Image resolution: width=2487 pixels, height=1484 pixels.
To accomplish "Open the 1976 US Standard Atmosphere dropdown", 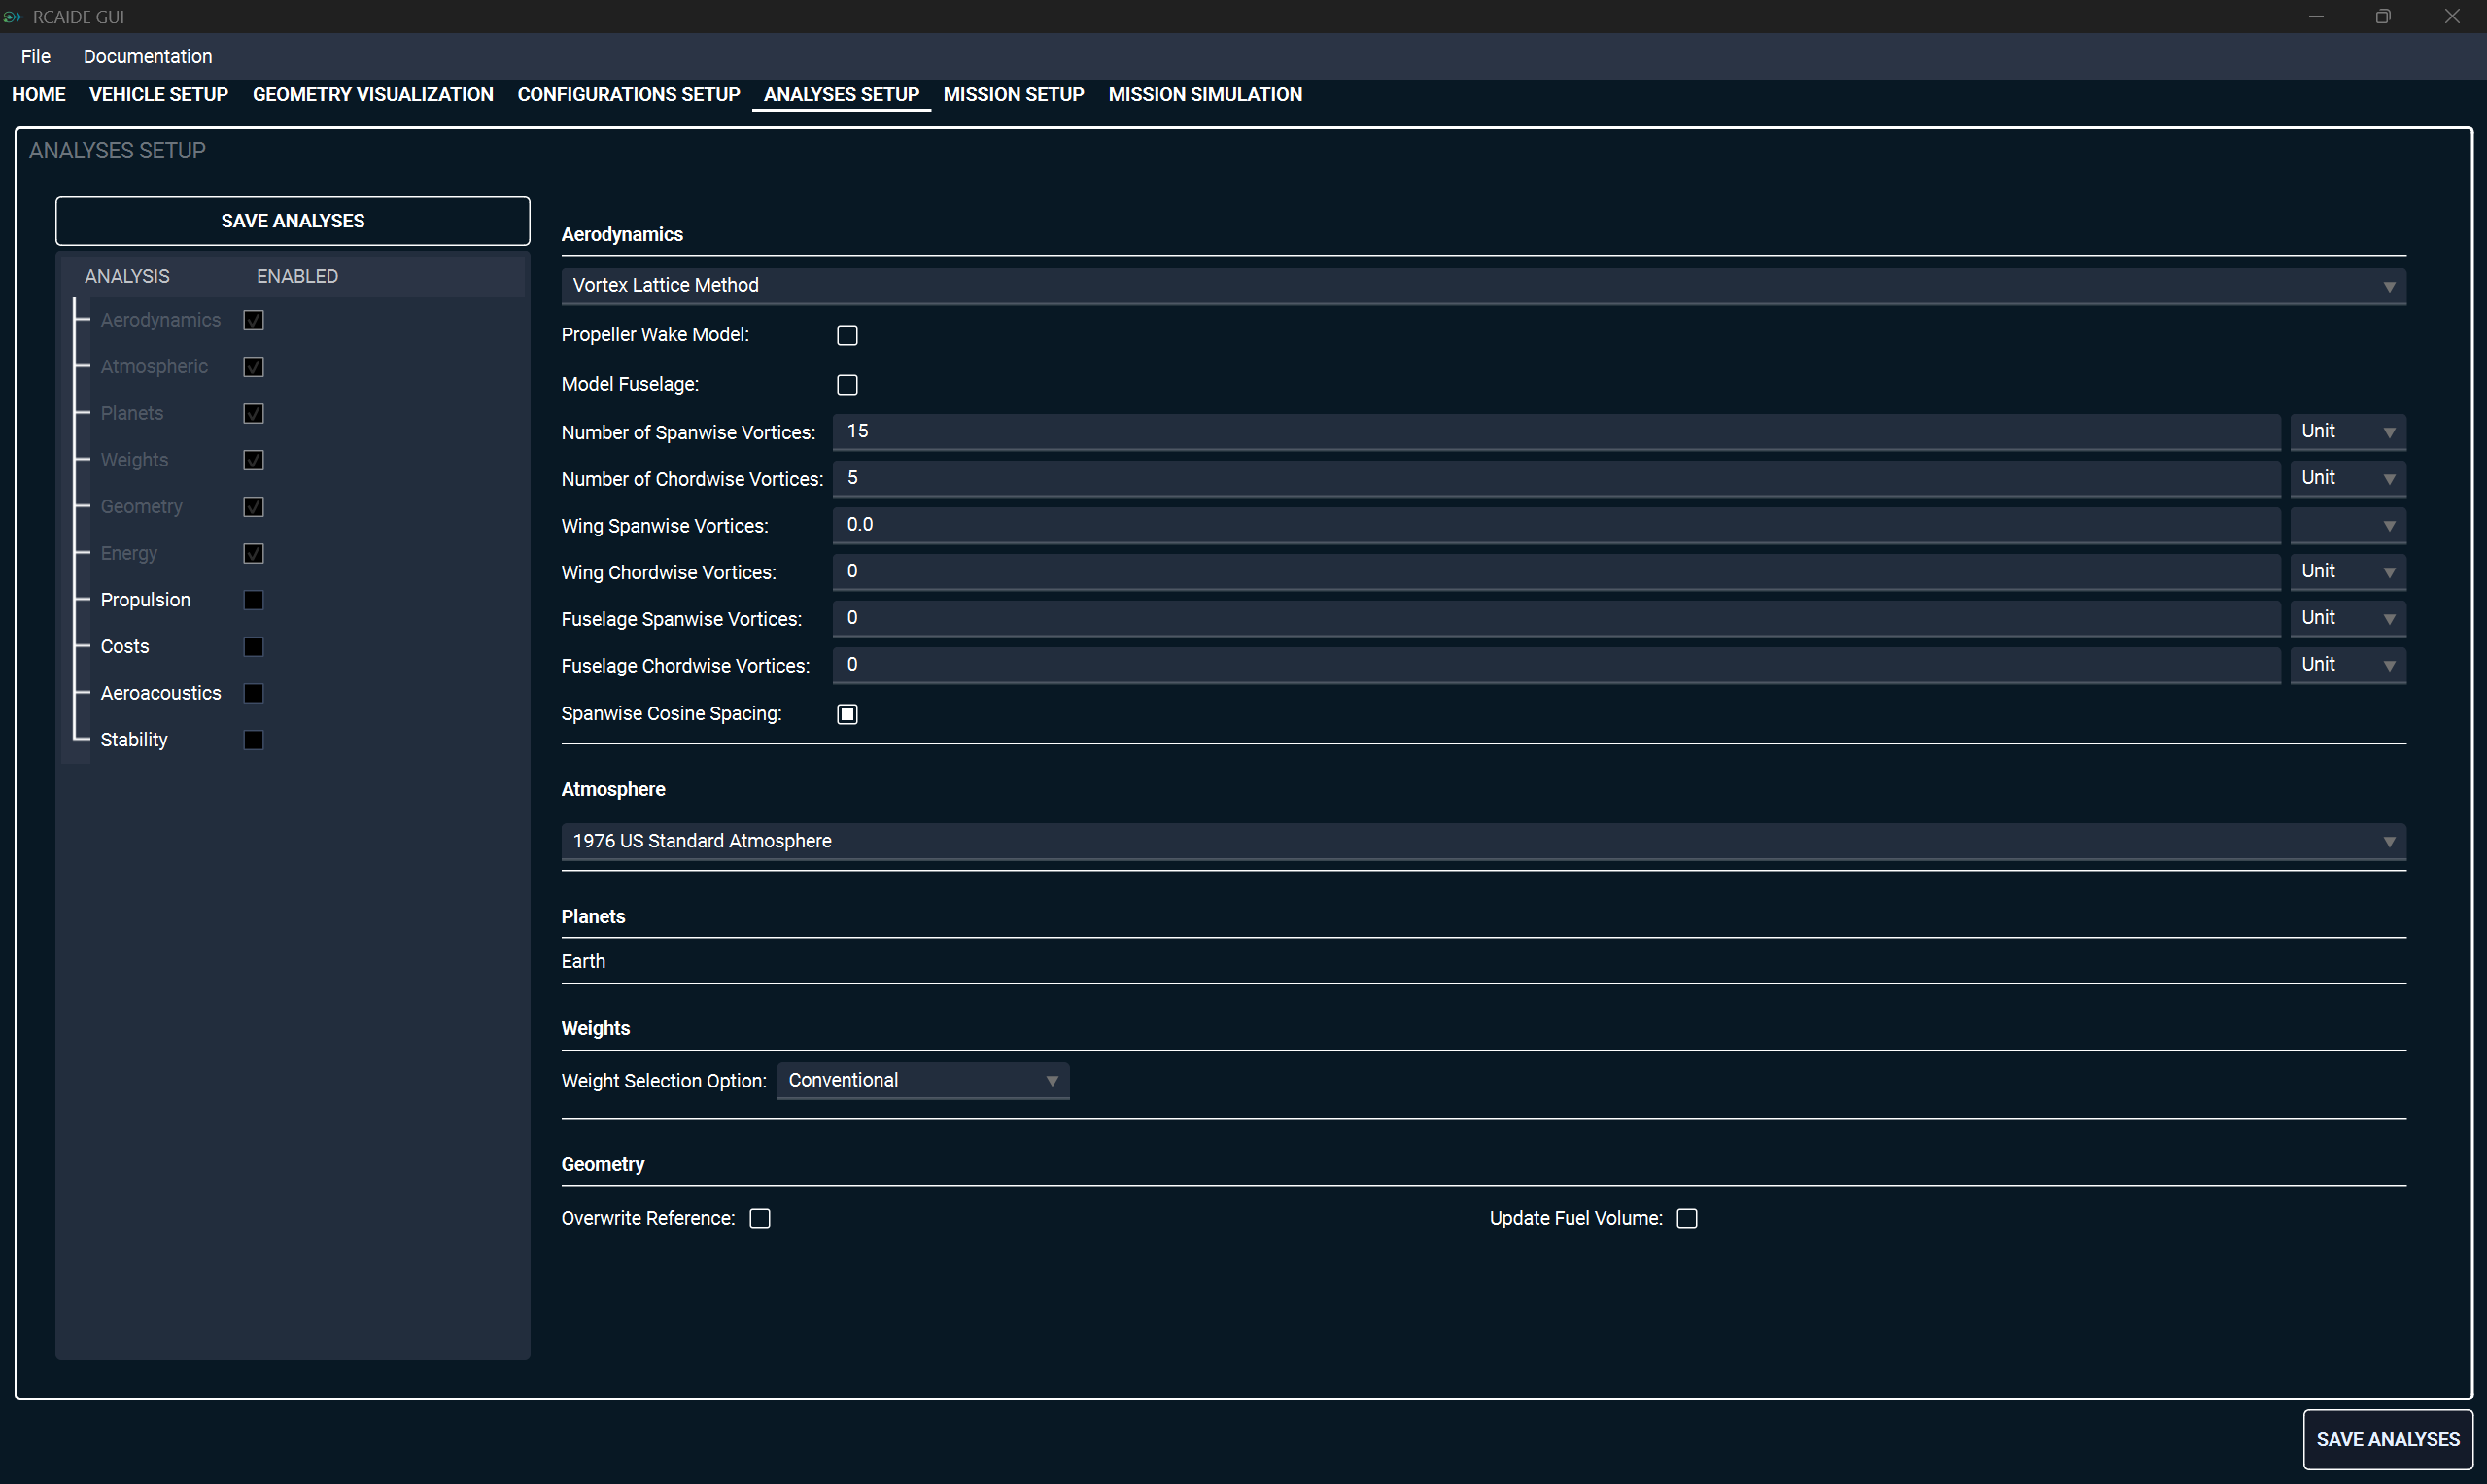I will coord(1484,842).
